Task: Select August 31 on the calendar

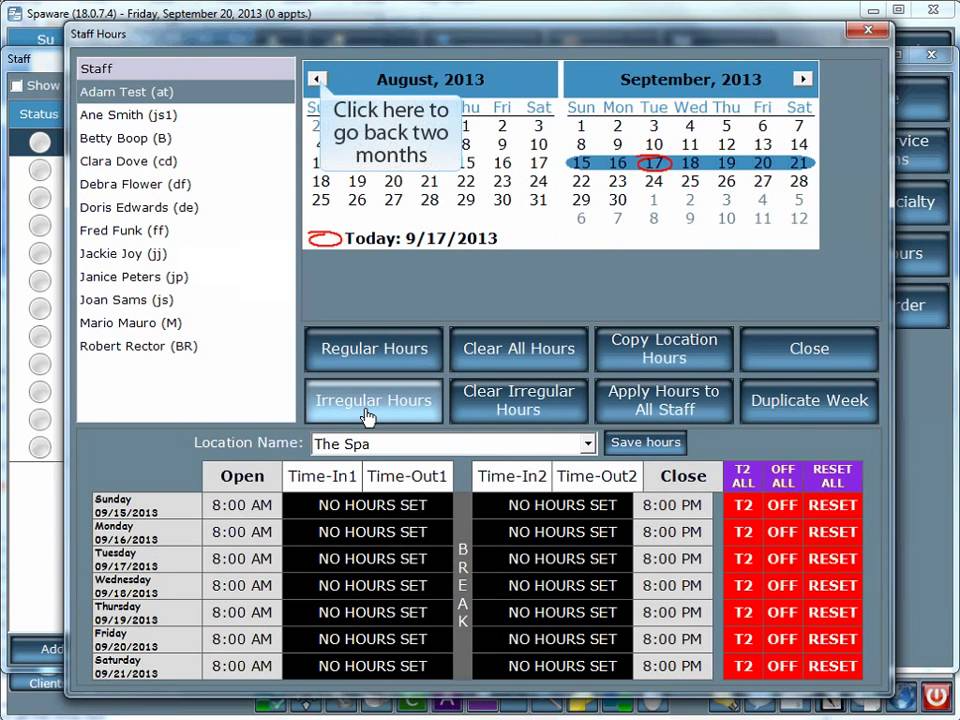Action: click(538, 200)
